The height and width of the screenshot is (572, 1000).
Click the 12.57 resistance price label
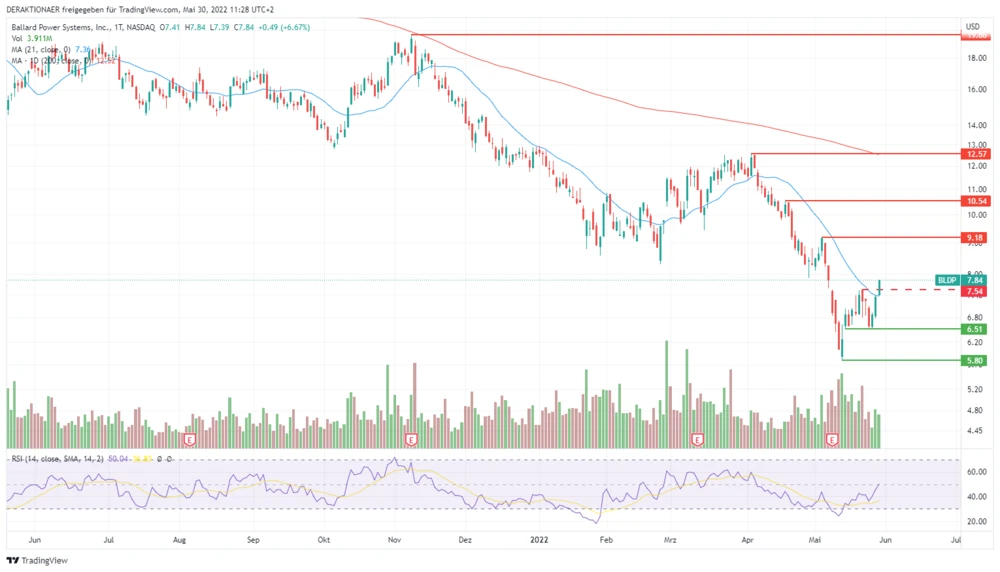click(x=975, y=154)
